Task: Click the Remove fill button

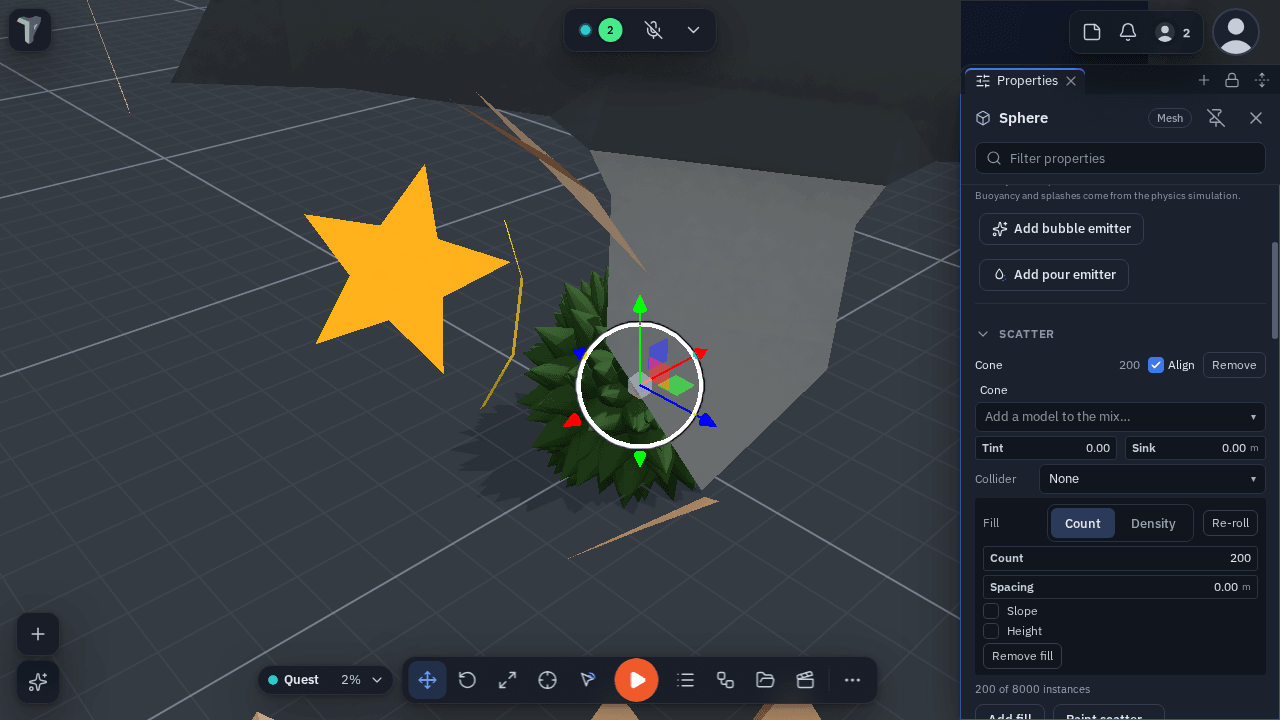Action: [1022, 656]
